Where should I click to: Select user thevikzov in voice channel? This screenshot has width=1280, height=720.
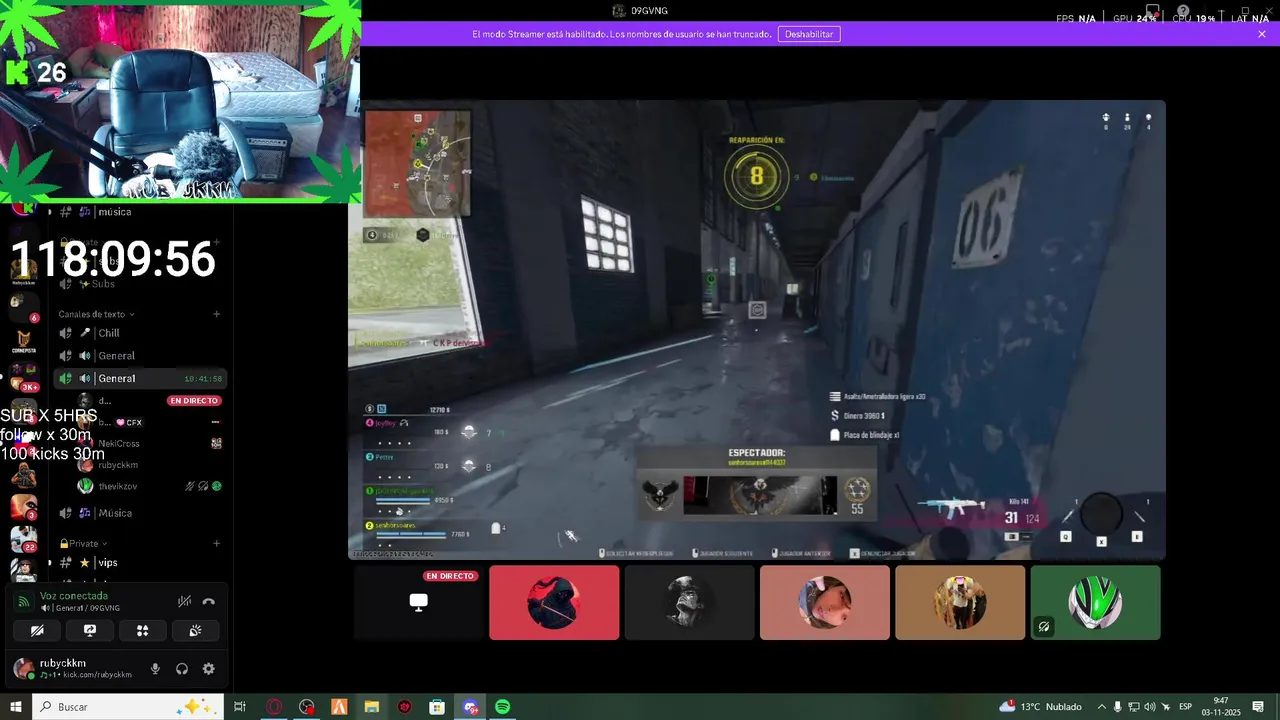(x=140, y=486)
